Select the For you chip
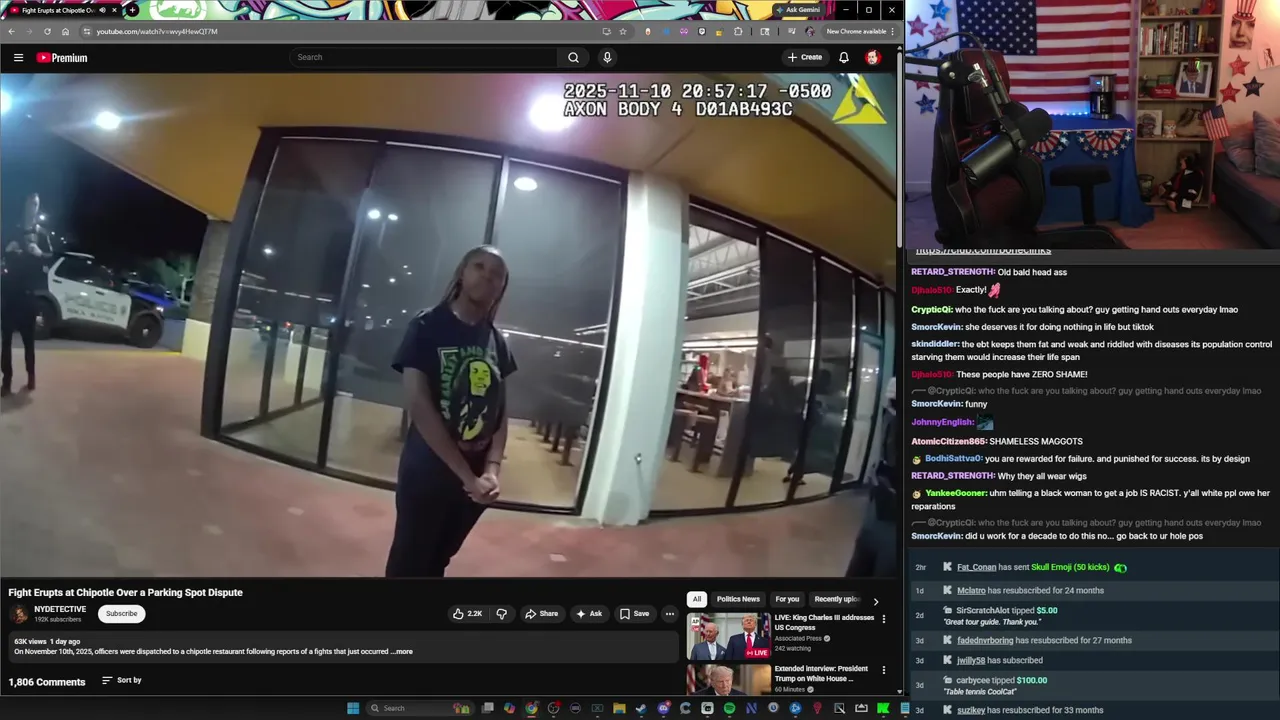 click(788, 599)
